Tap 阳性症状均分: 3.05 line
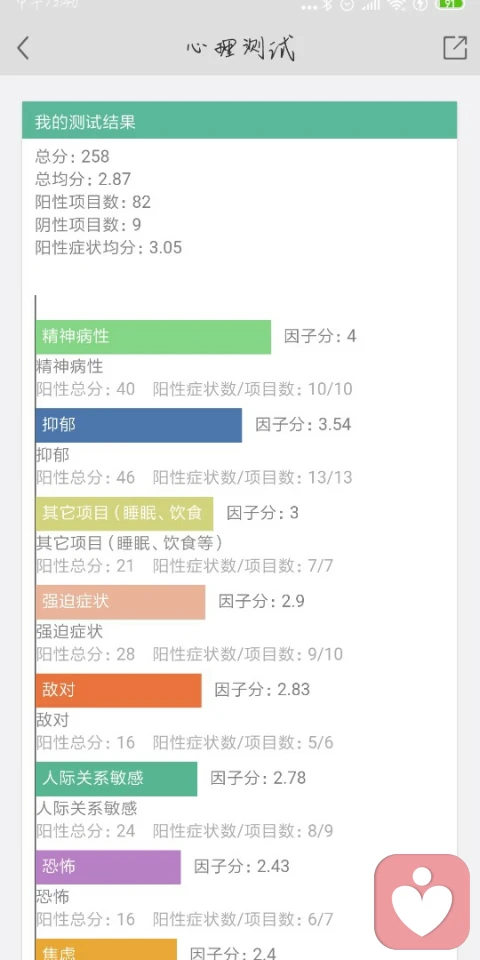 click(x=108, y=248)
